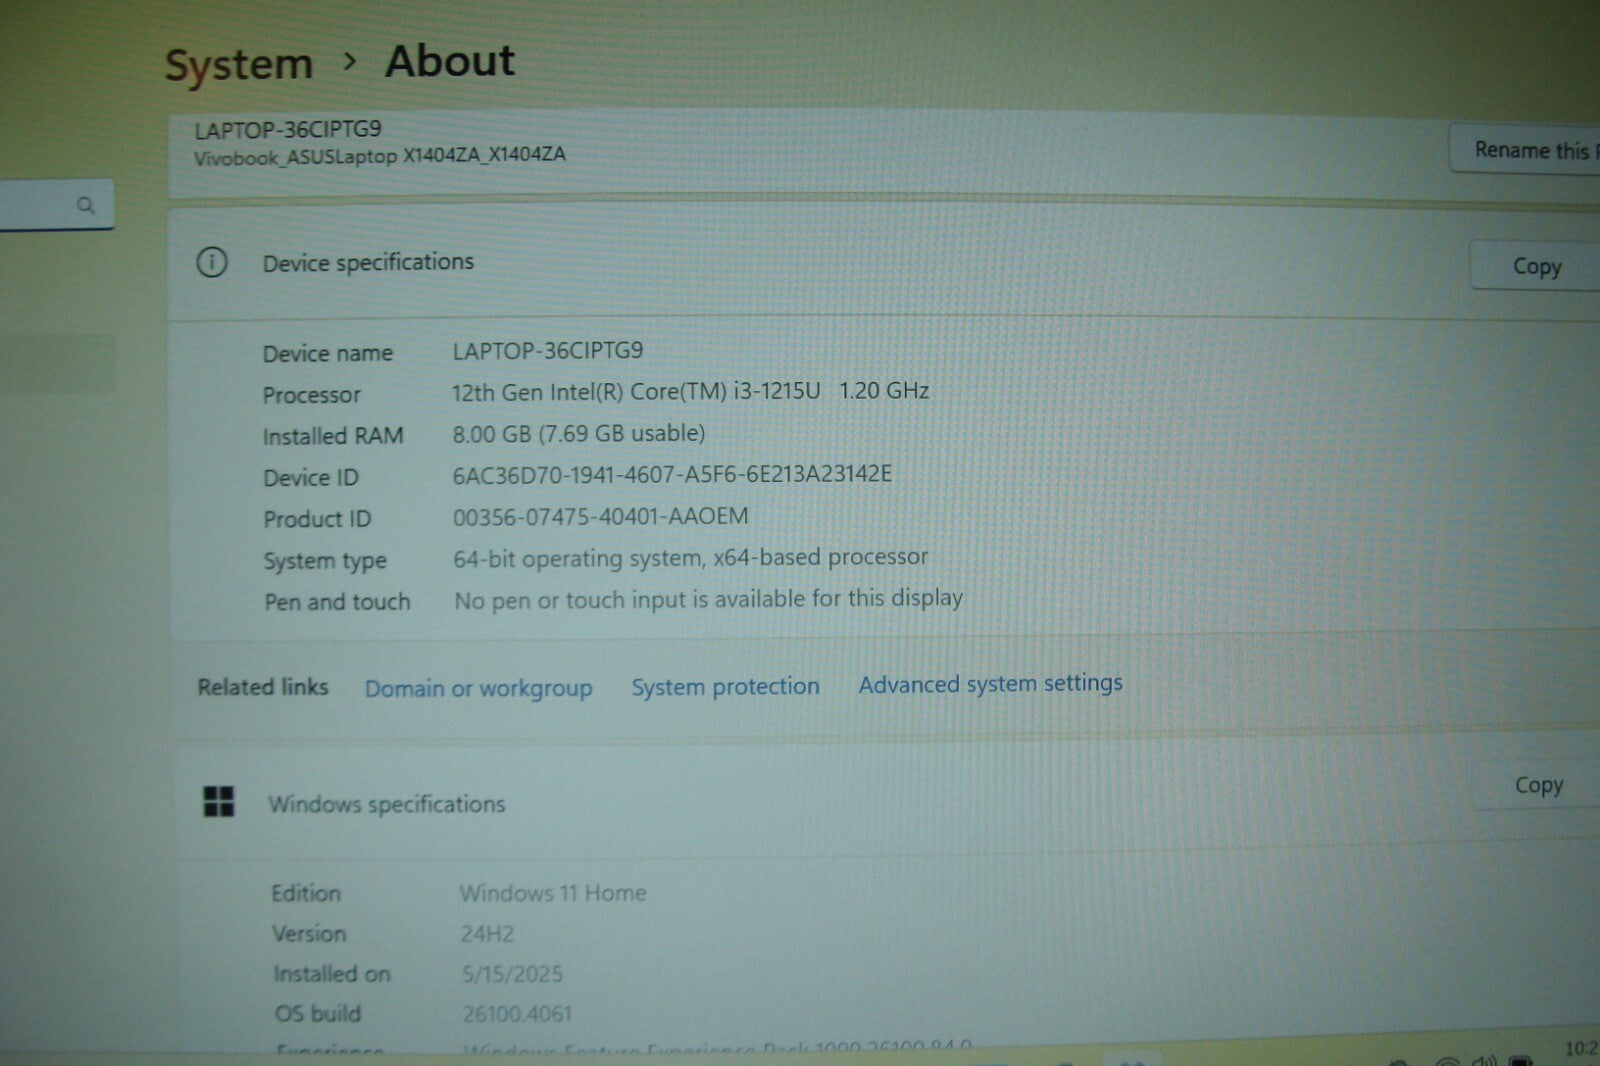
Task: Copy the Windows specifications
Action: coord(1537,786)
